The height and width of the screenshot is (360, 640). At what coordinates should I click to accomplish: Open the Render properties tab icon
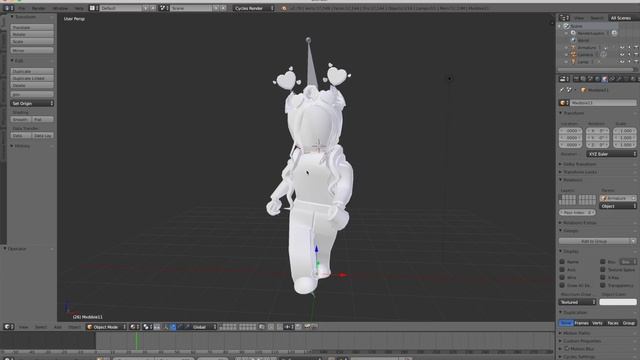point(576,79)
